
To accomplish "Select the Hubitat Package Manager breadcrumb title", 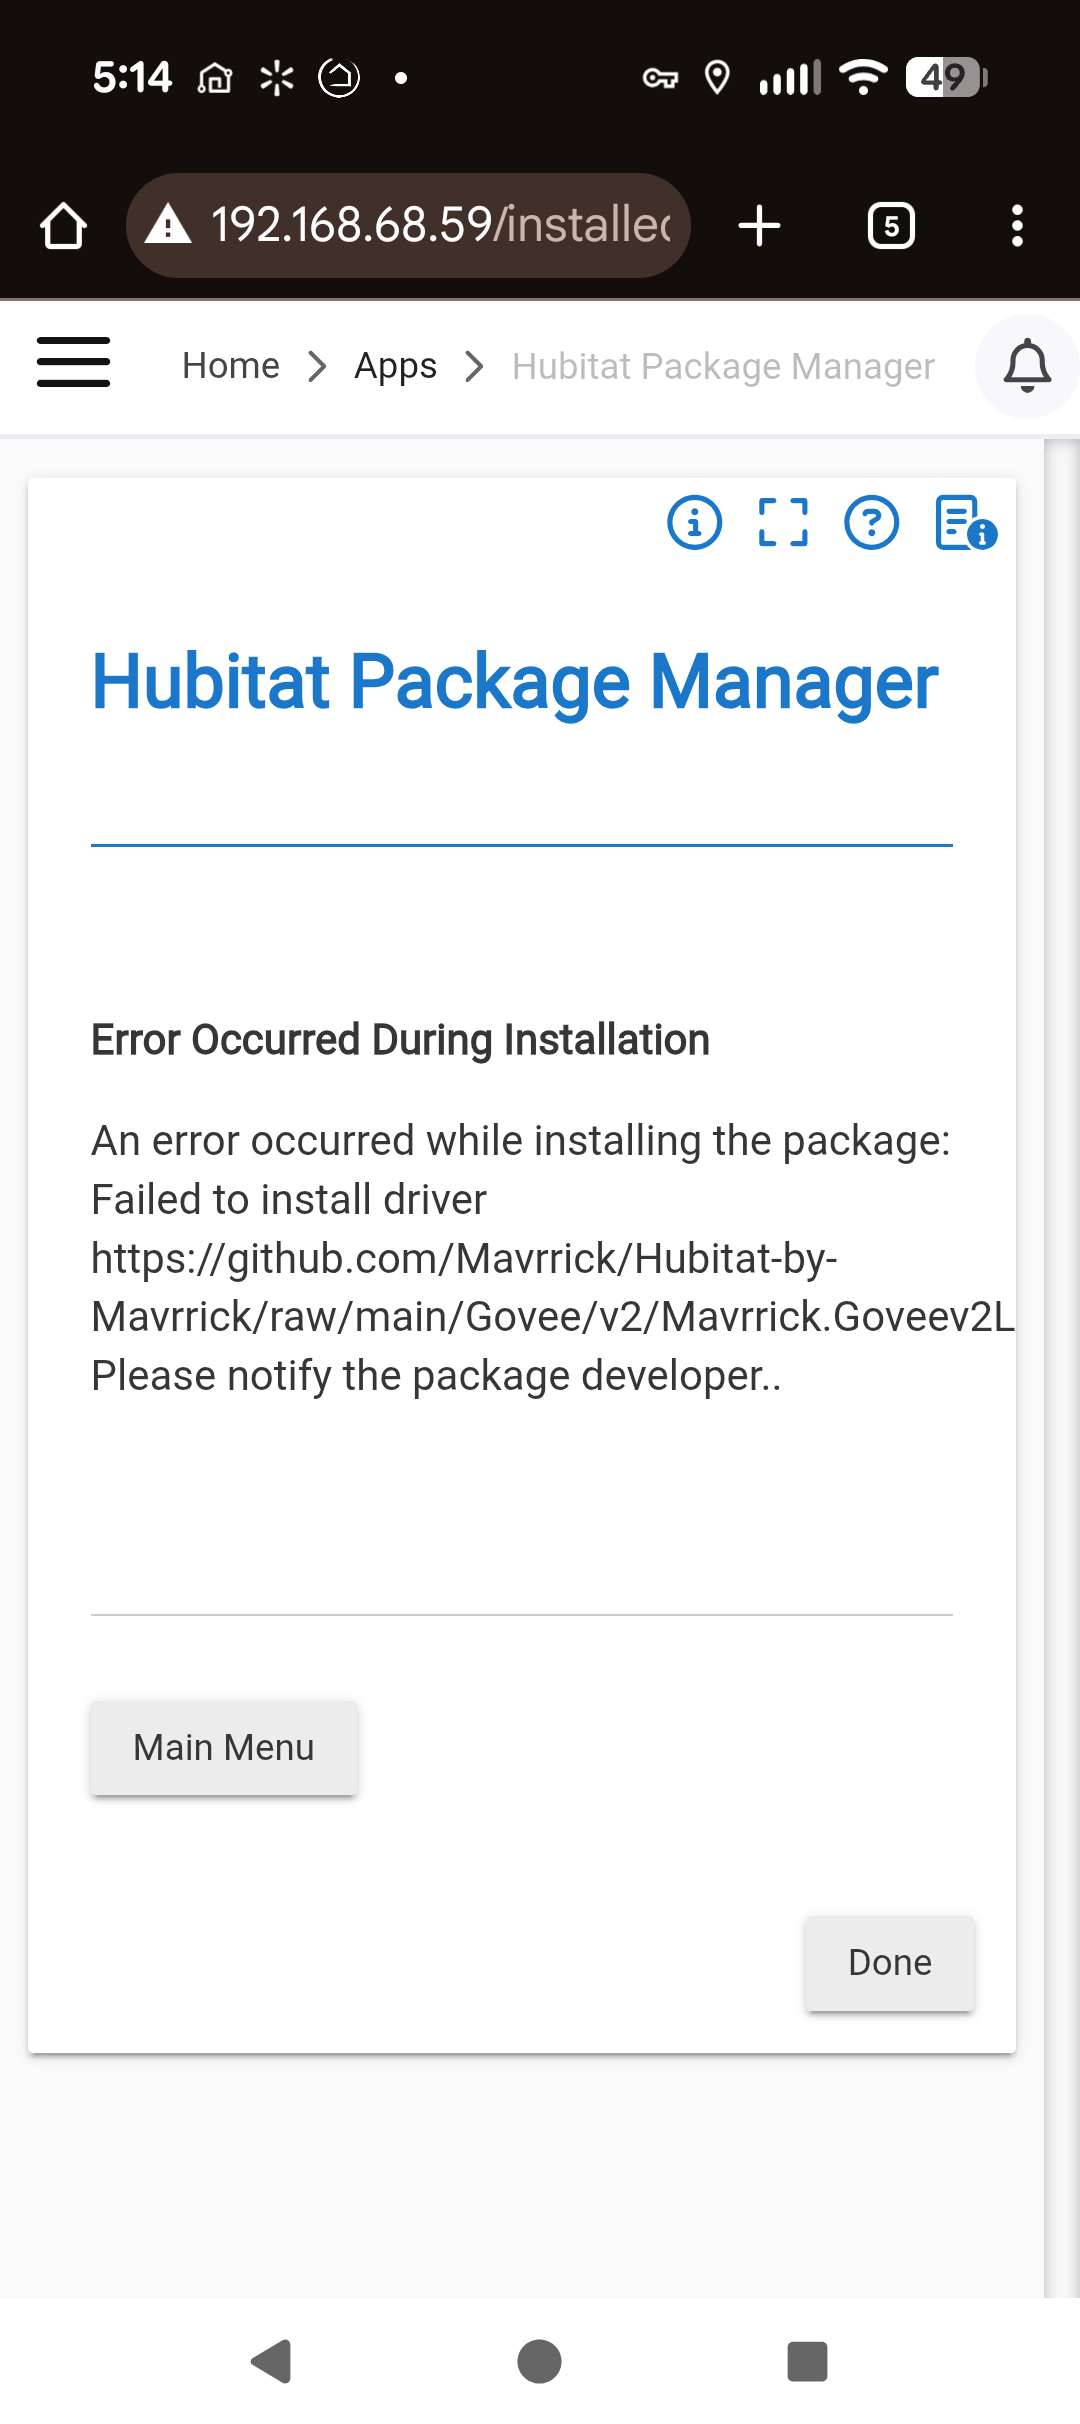I will (x=721, y=366).
